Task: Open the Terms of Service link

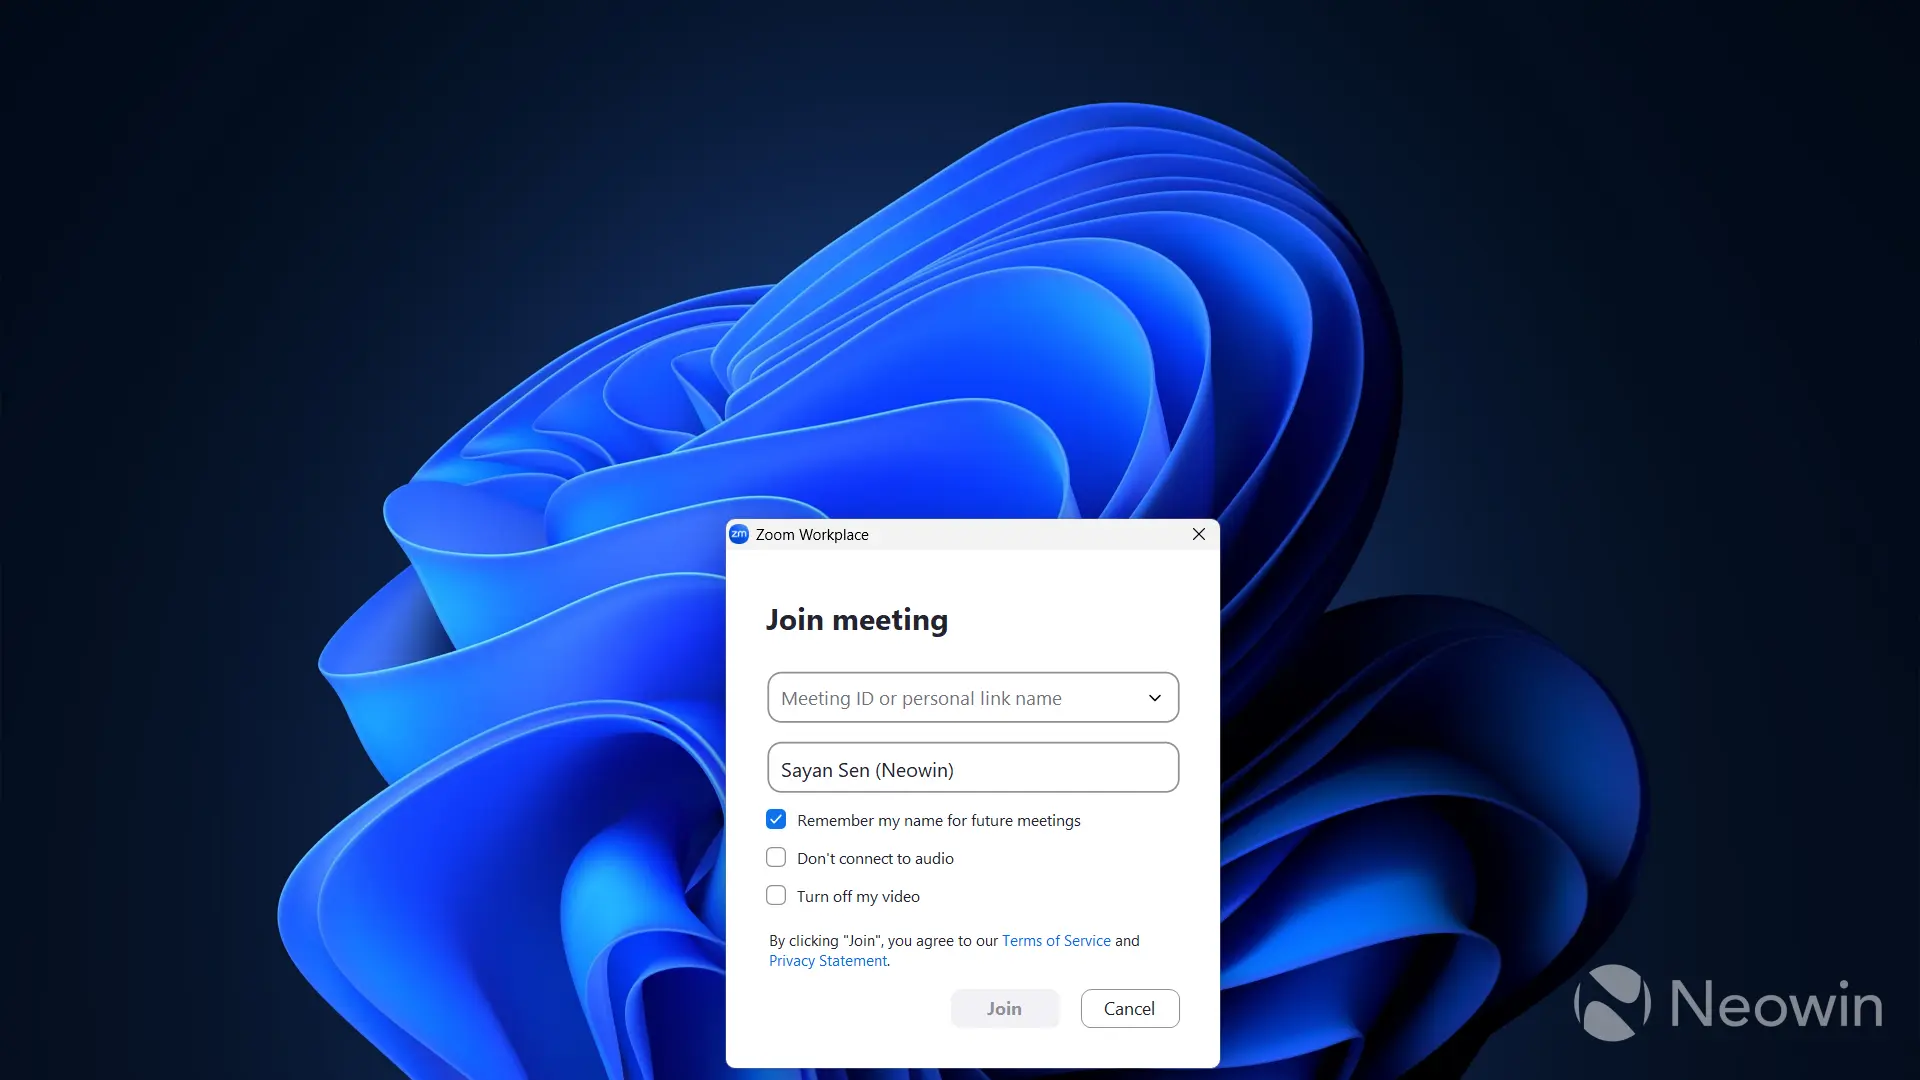Action: coord(1056,941)
